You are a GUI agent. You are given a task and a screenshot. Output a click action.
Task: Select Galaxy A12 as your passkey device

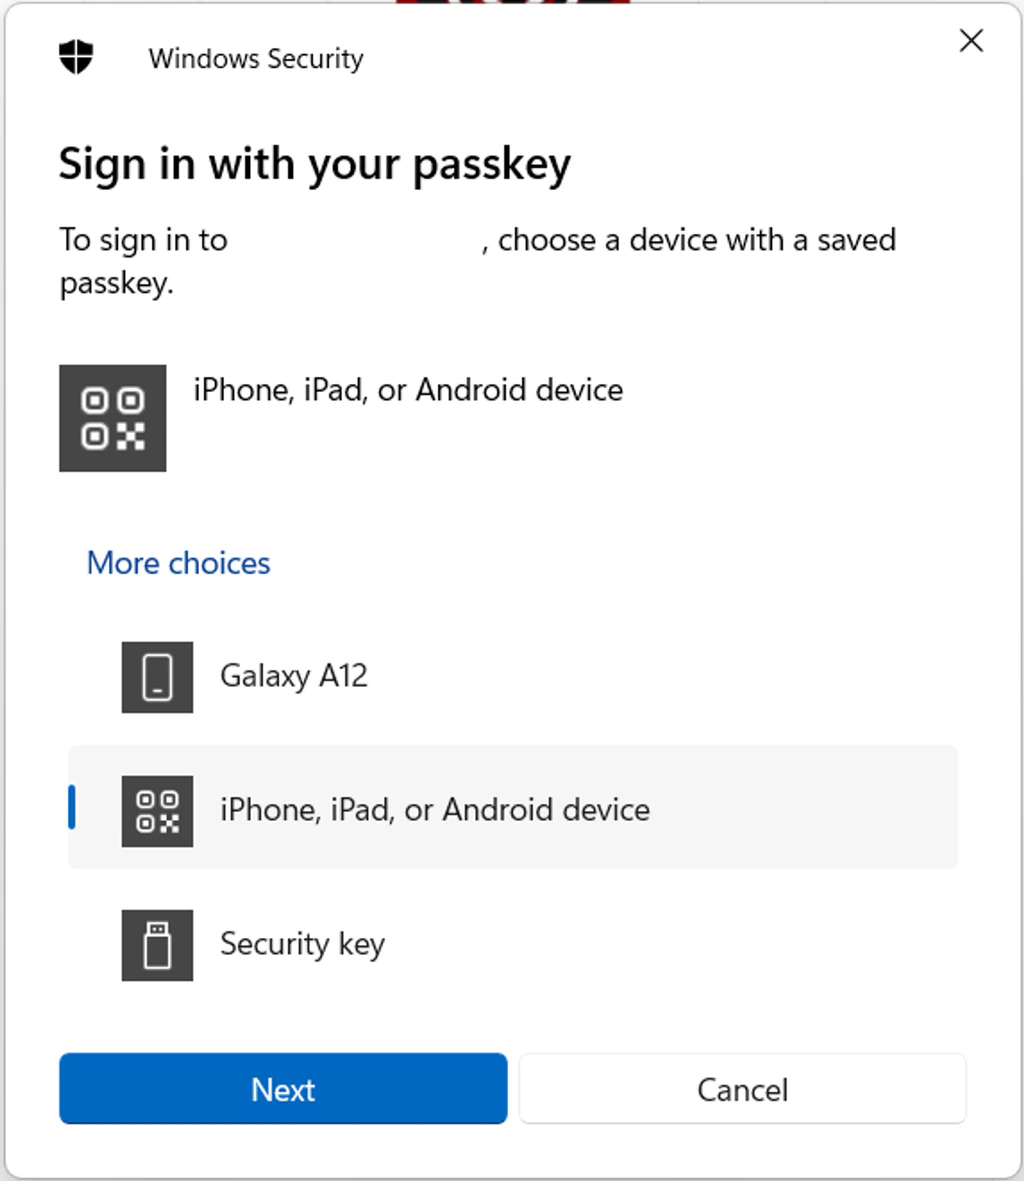point(294,677)
